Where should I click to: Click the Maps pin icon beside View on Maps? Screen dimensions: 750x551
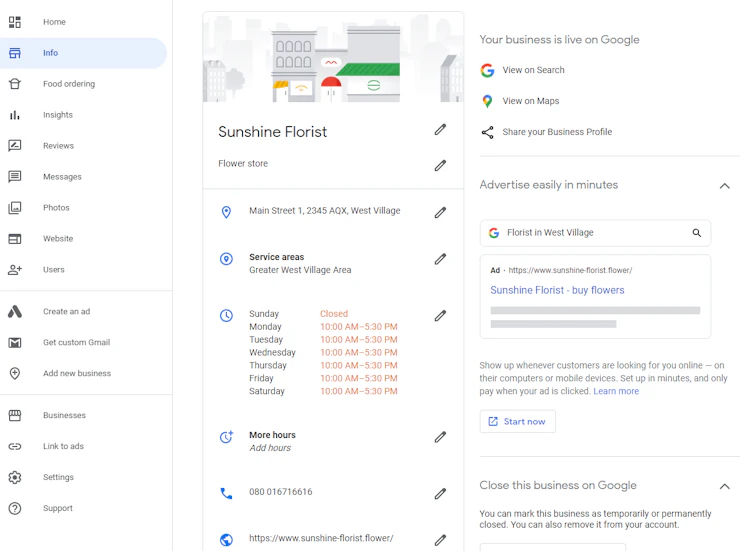(487, 101)
